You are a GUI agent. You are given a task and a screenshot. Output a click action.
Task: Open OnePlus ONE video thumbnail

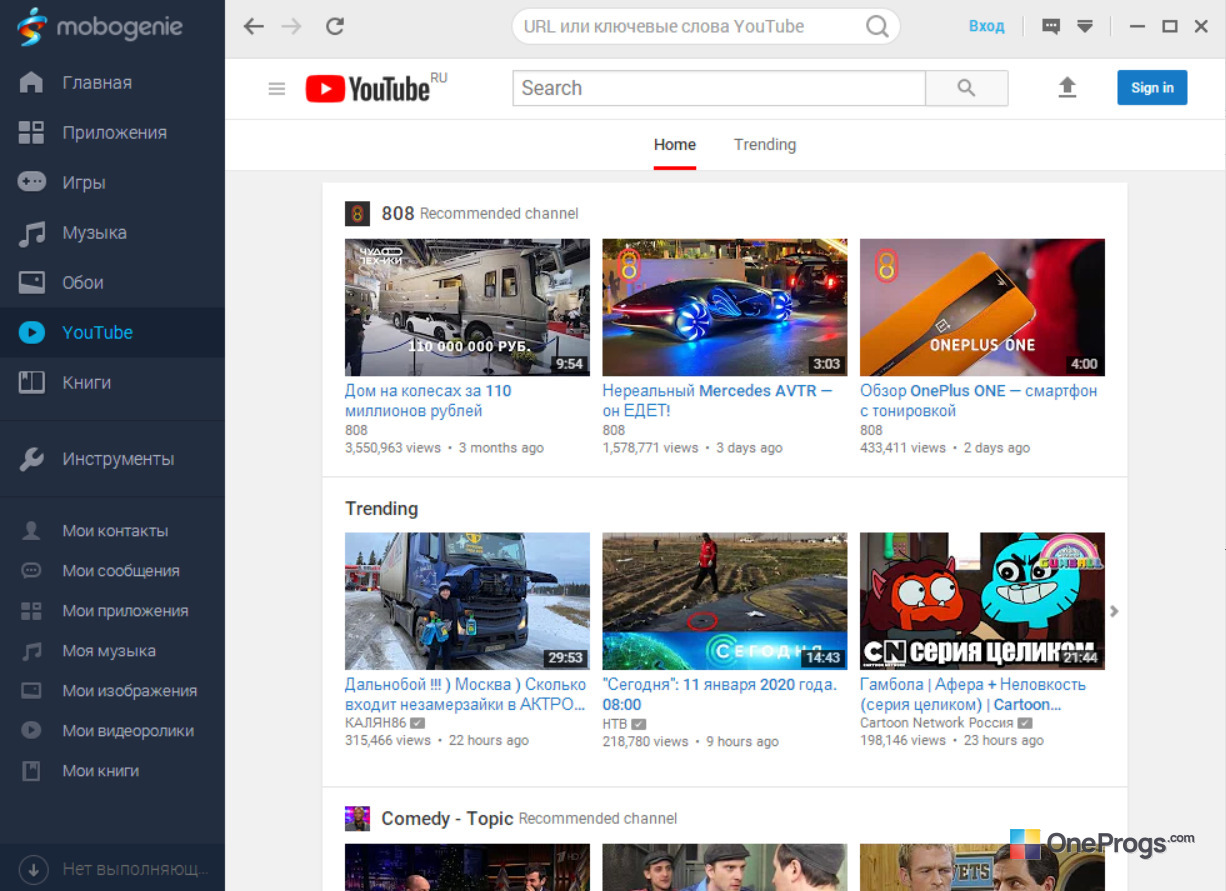click(x=982, y=307)
